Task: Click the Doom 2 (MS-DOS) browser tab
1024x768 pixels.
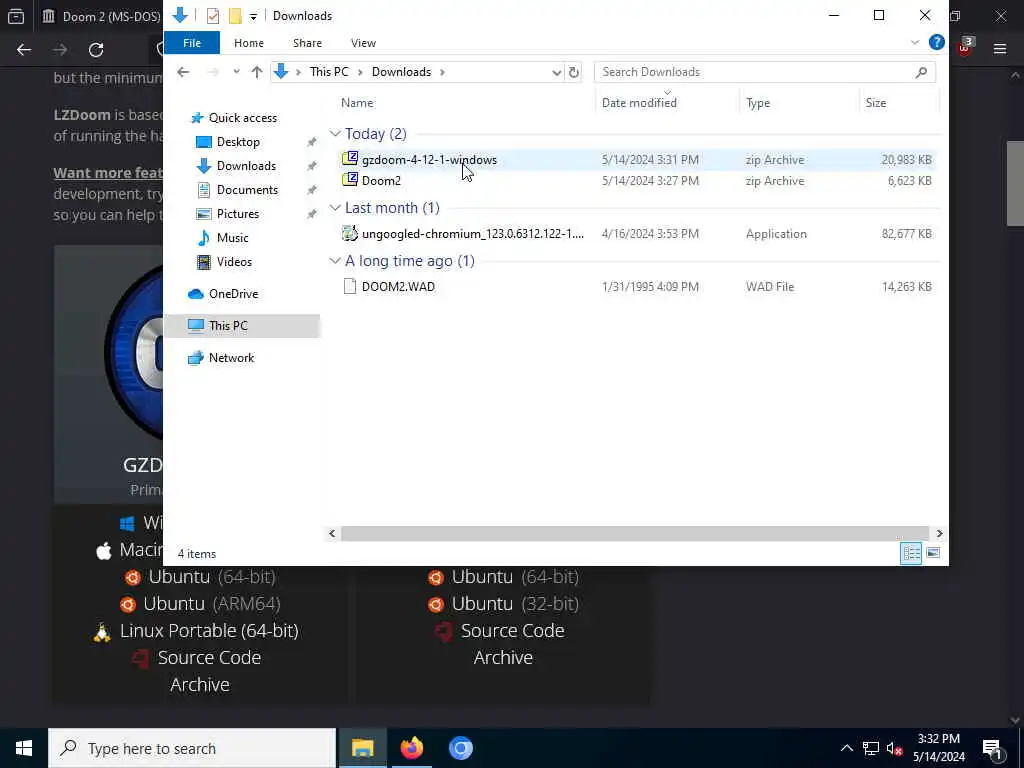Action: click(x=101, y=16)
